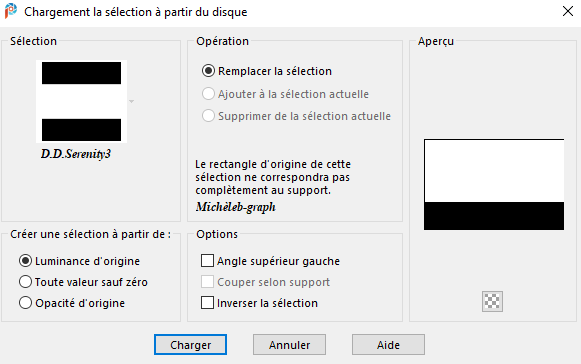The height and width of the screenshot is (364, 581).
Task: Click the Annuler button
Action: [289, 345]
